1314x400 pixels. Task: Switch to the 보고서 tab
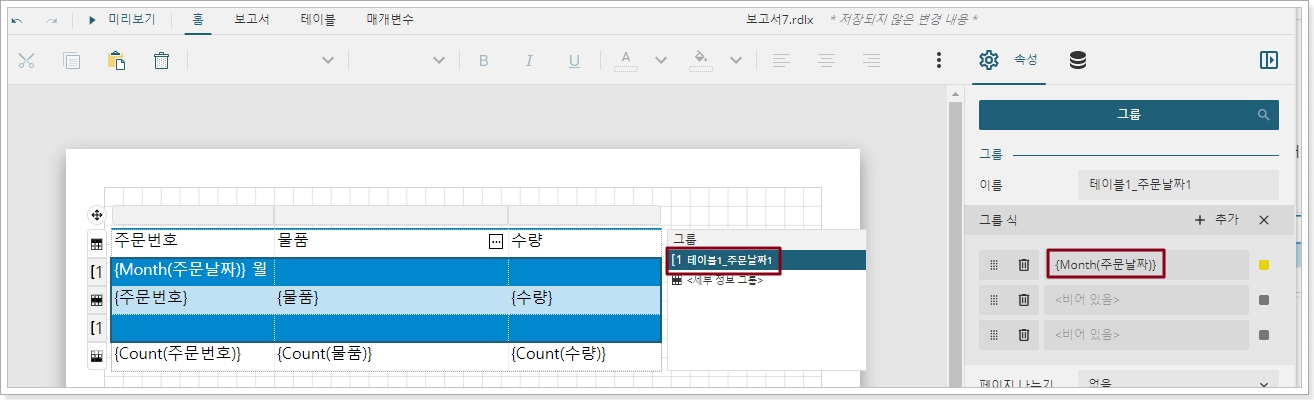pos(252,19)
